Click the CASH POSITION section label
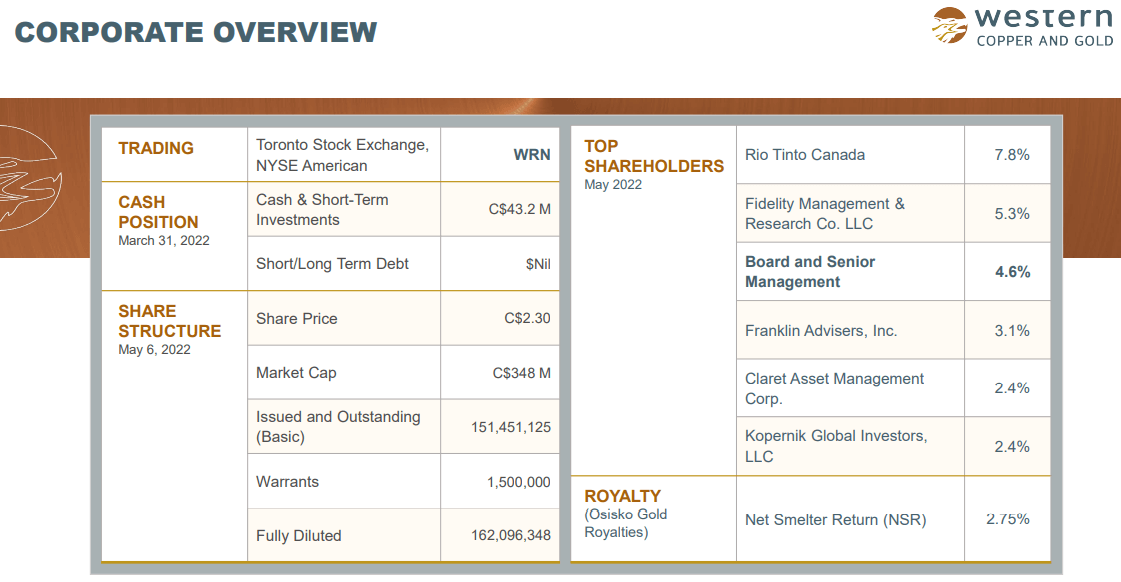Image resolution: width=1121 pixels, height=582 pixels. point(158,212)
